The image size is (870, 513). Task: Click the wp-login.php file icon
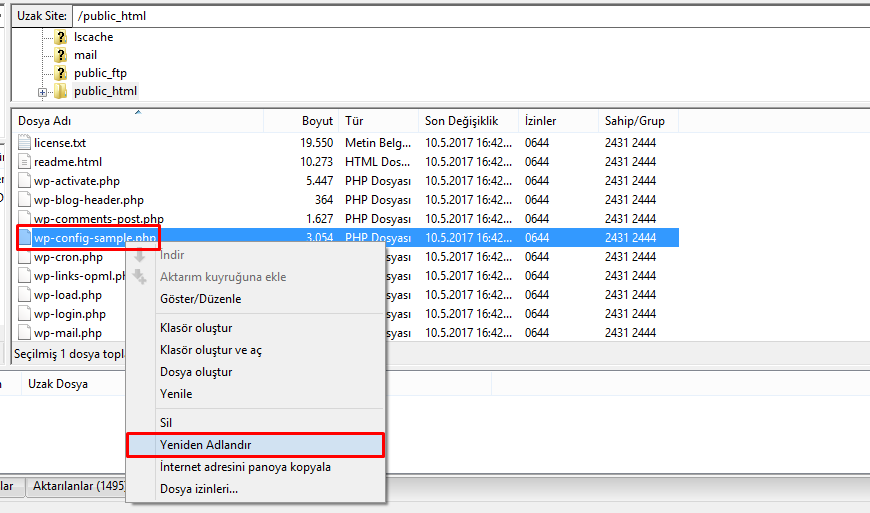pos(25,314)
